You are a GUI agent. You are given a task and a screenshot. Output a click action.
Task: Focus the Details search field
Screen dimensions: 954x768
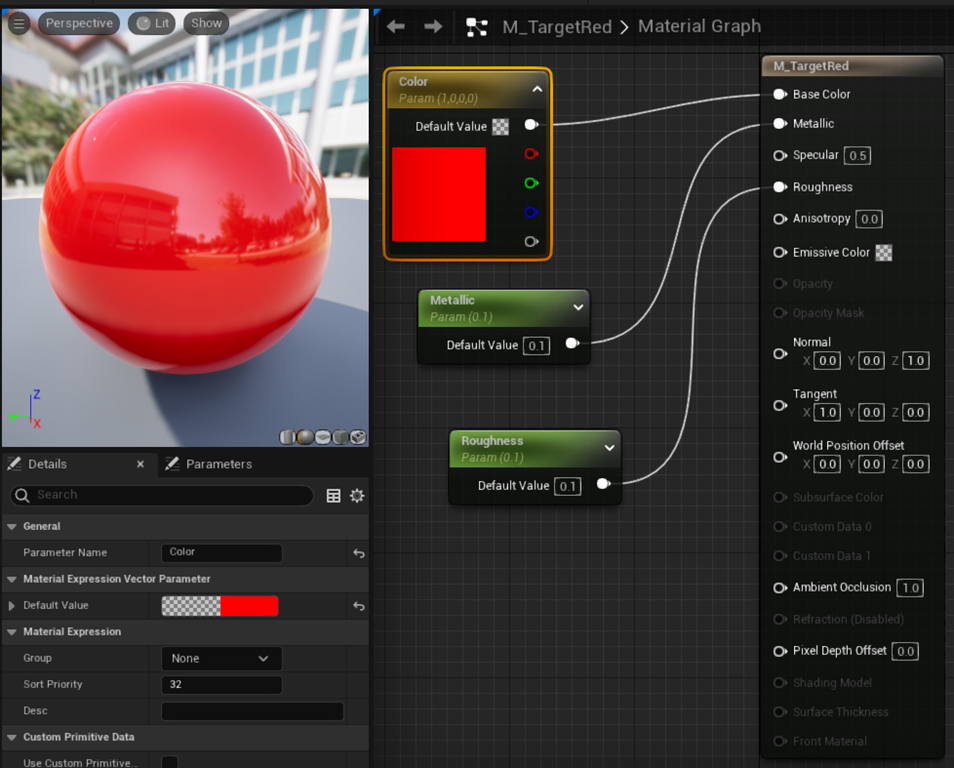point(162,495)
